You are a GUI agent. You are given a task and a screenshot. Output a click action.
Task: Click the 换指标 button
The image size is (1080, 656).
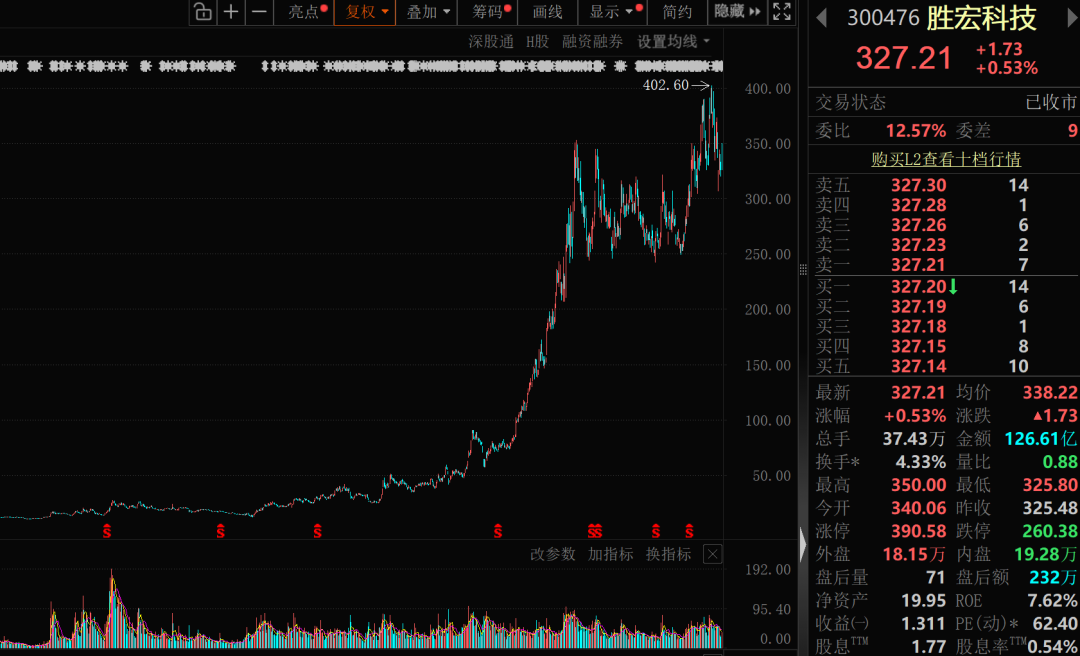click(668, 555)
